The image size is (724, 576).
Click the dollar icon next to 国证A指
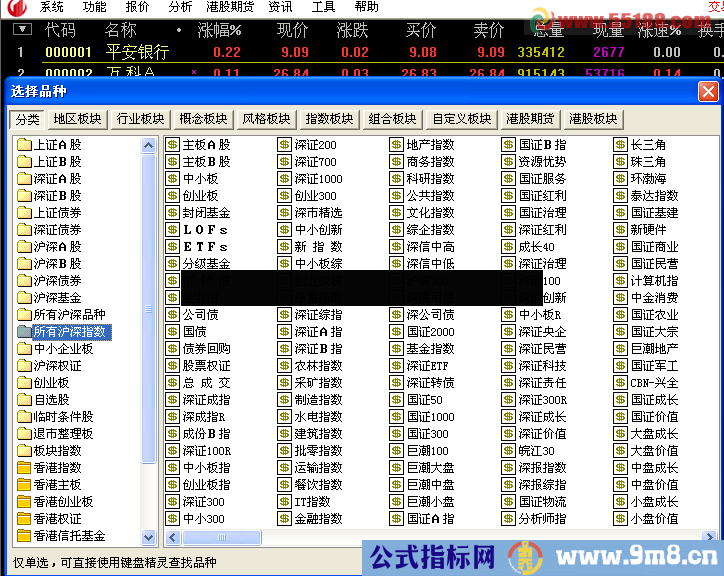tap(396, 519)
